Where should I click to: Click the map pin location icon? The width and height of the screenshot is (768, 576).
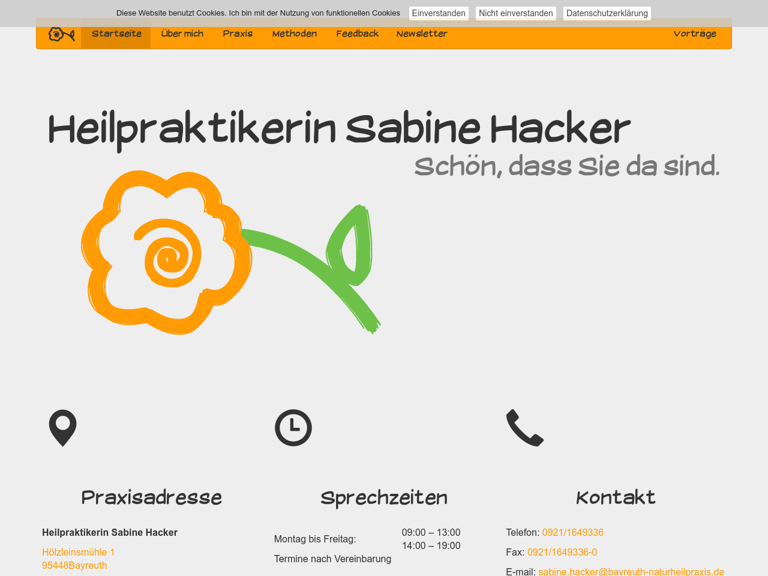pos(62,428)
